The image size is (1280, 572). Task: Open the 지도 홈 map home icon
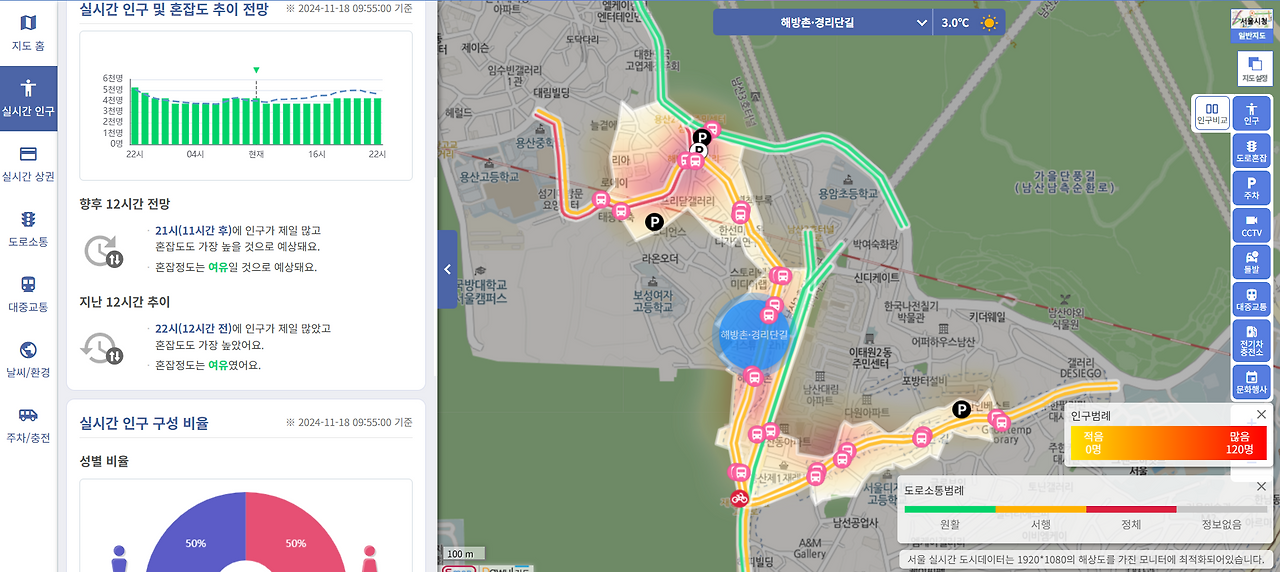click(x=28, y=22)
